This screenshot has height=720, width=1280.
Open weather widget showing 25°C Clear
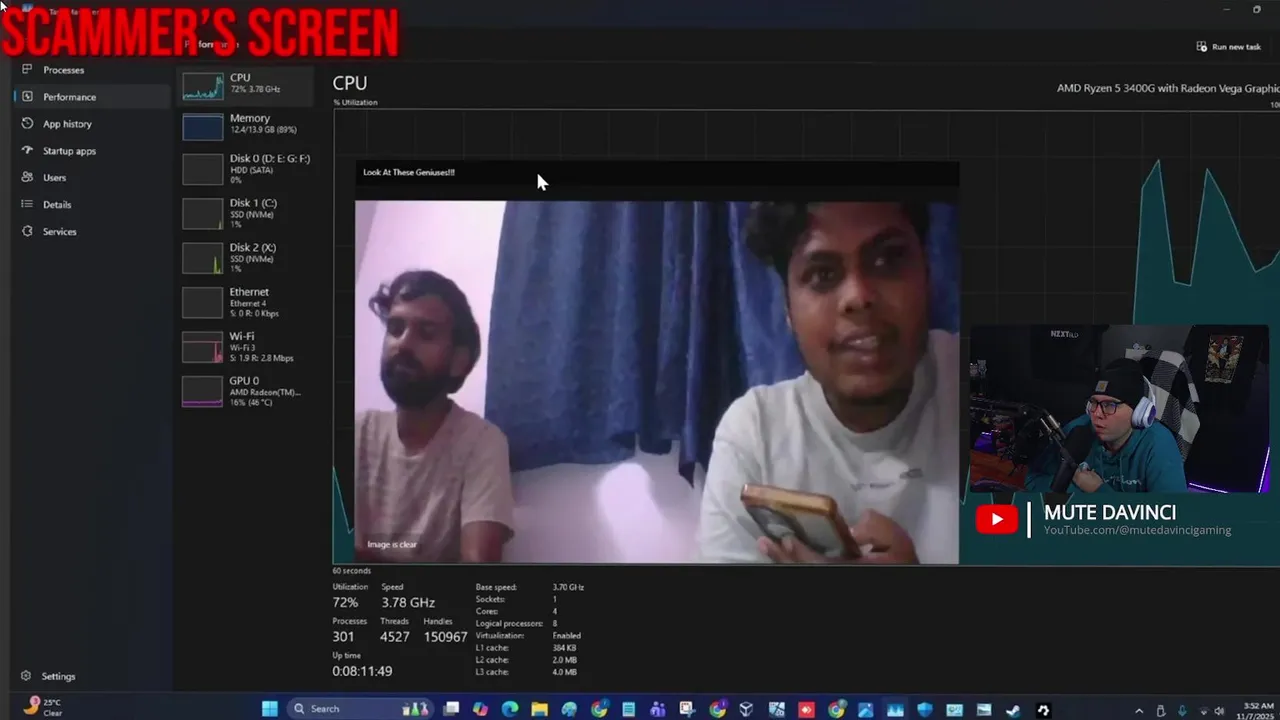click(43, 707)
